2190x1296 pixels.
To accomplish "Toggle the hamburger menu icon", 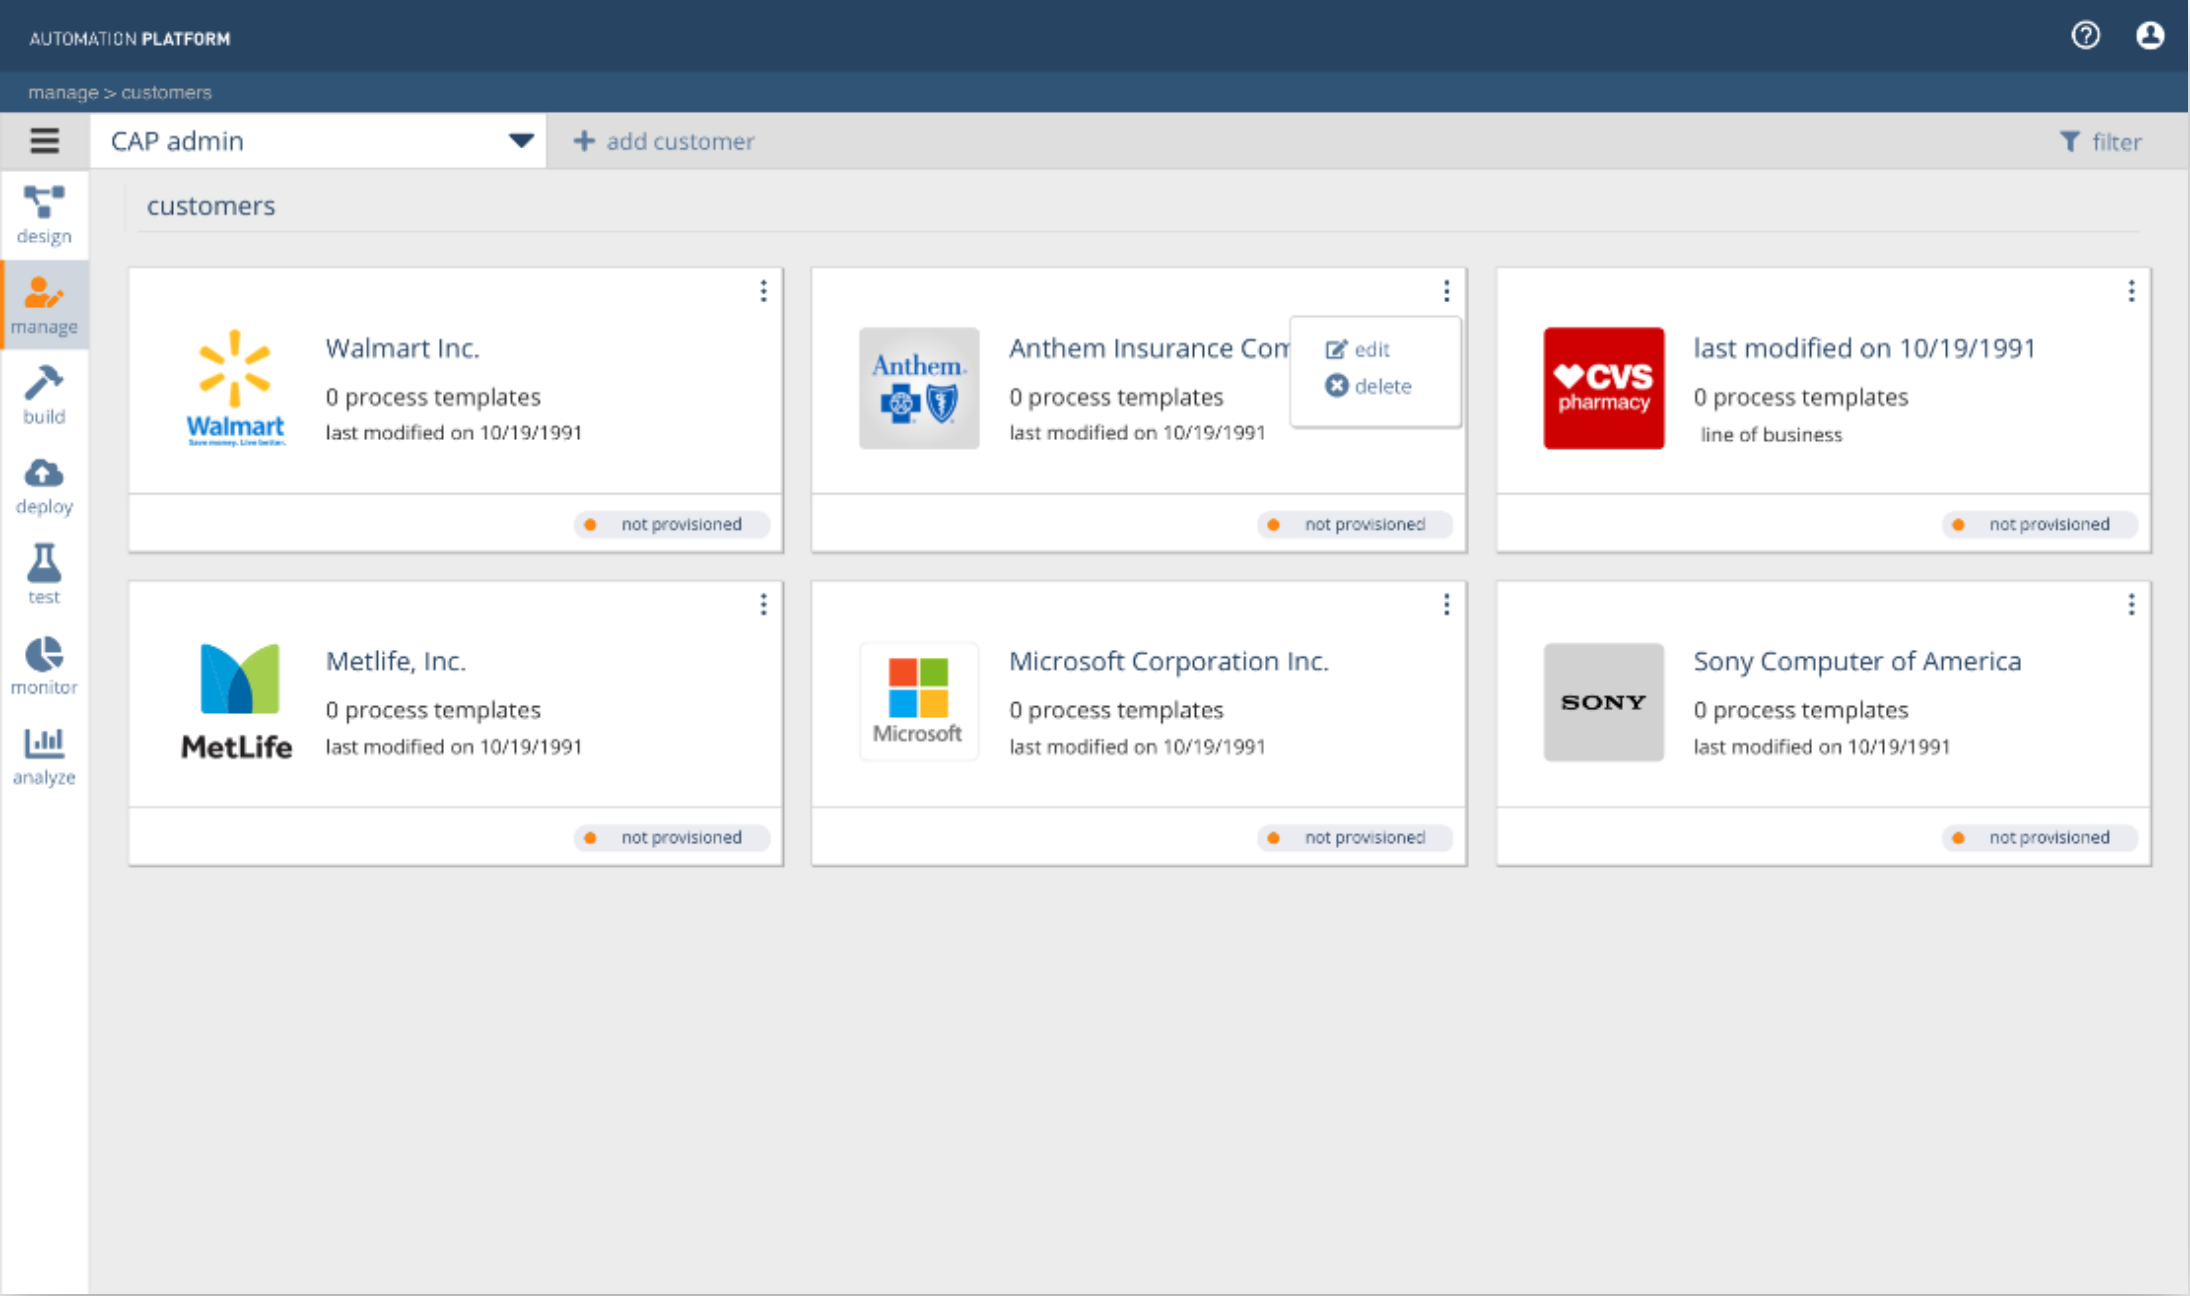I will click(x=44, y=141).
